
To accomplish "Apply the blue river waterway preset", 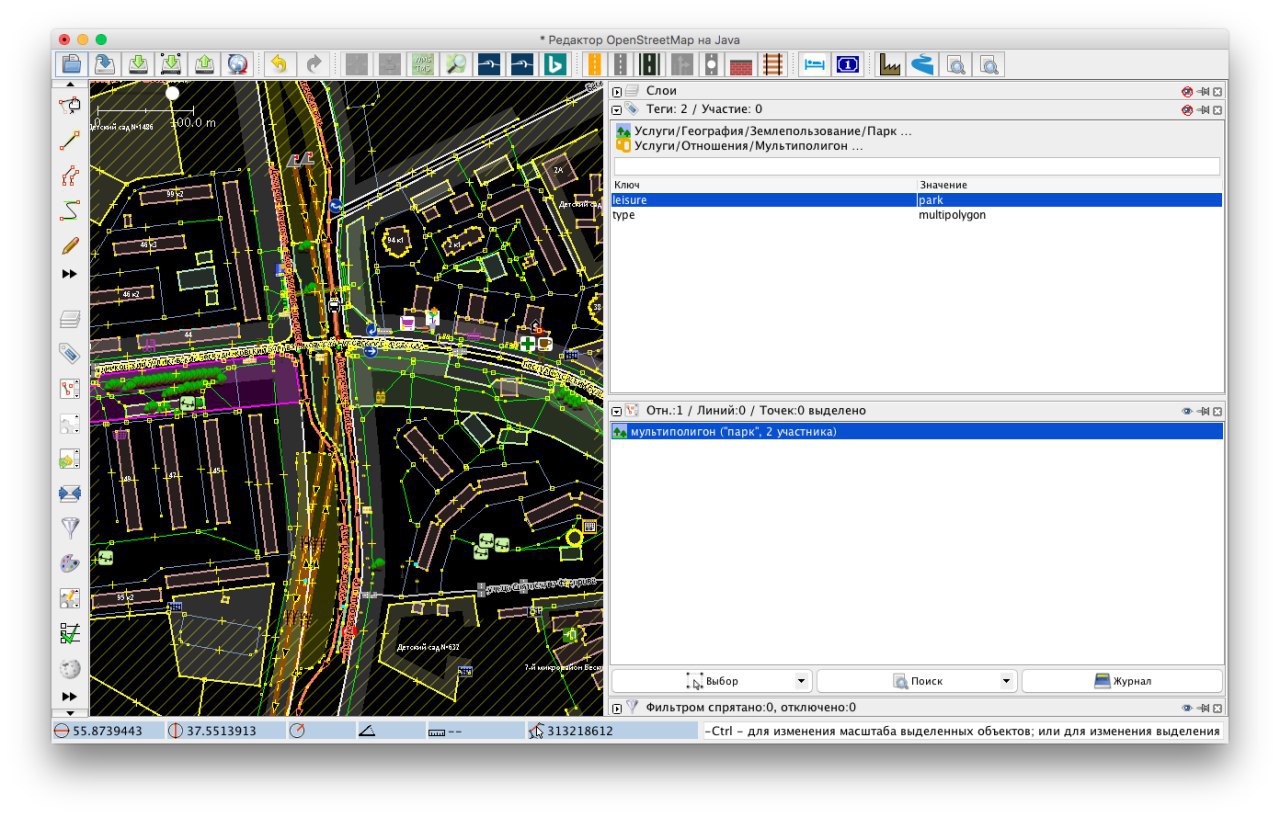I will [922, 64].
